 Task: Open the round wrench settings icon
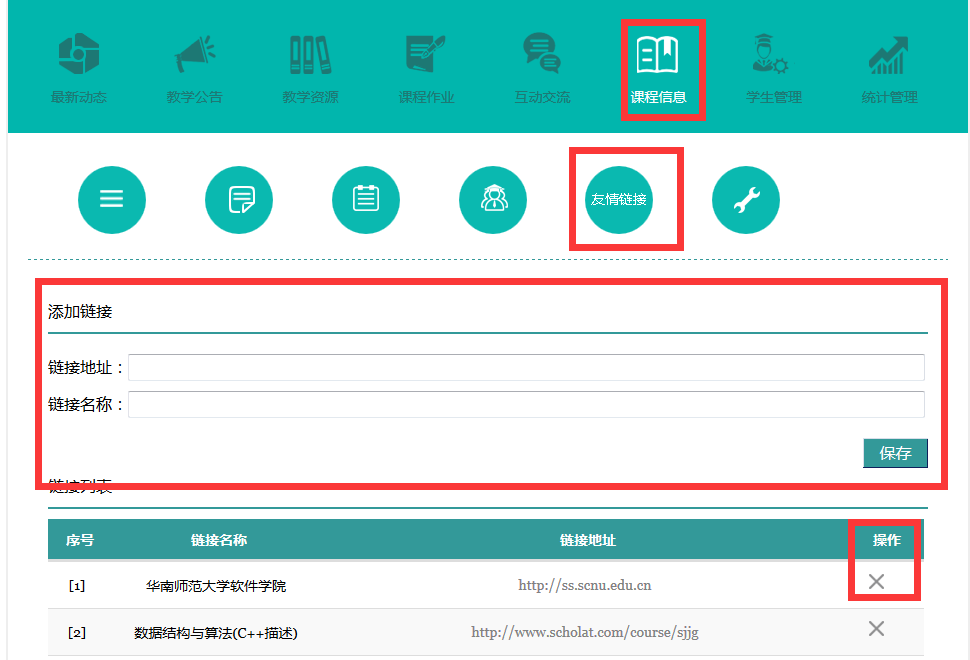coord(746,200)
